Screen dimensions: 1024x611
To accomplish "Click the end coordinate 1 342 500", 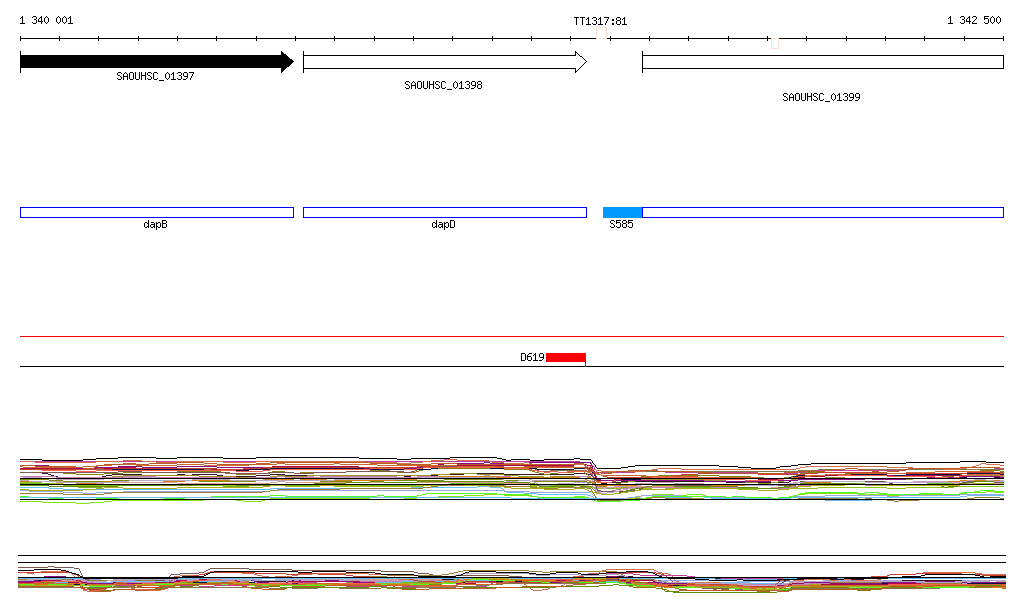I will point(974,21).
